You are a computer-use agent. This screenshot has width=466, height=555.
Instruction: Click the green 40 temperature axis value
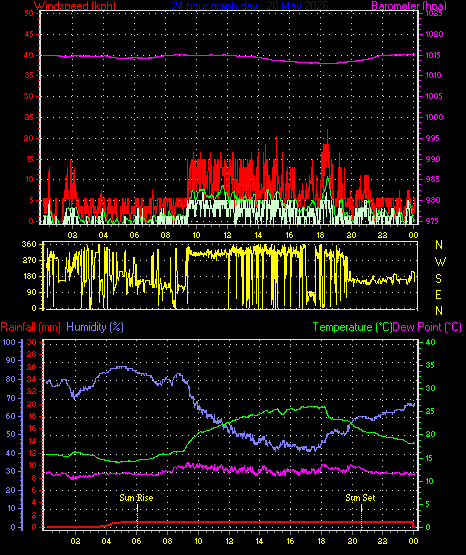pyautogui.click(x=430, y=342)
